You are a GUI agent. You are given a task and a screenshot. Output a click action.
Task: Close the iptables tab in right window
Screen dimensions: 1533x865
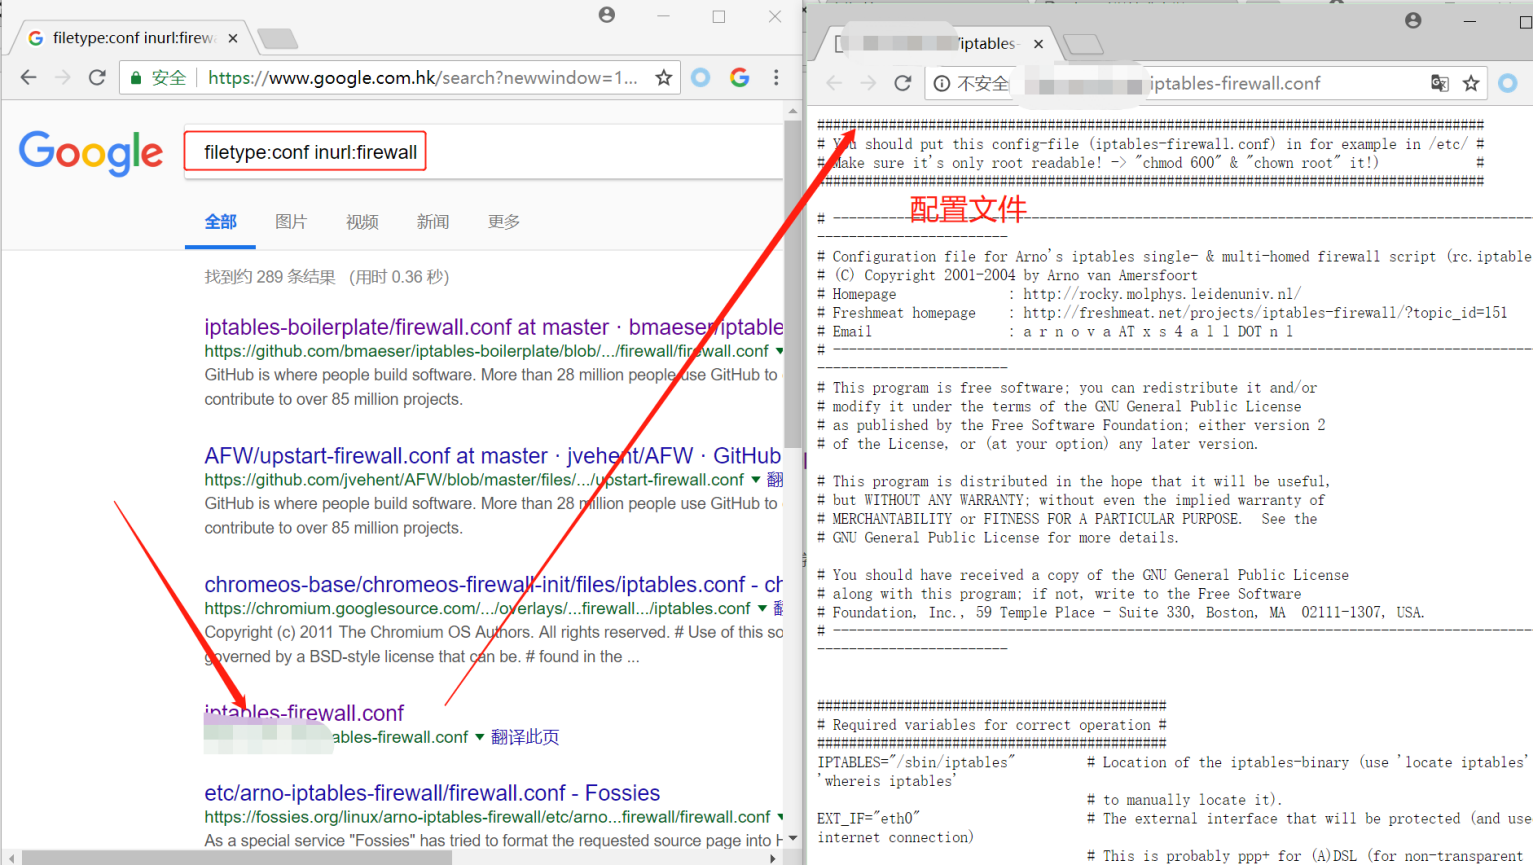click(x=1038, y=44)
